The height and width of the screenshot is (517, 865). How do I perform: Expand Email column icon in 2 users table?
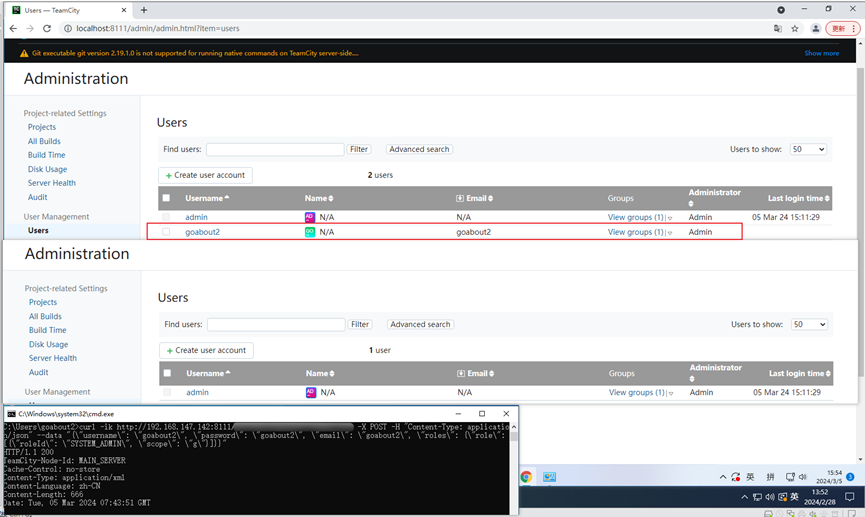coord(460,198)
